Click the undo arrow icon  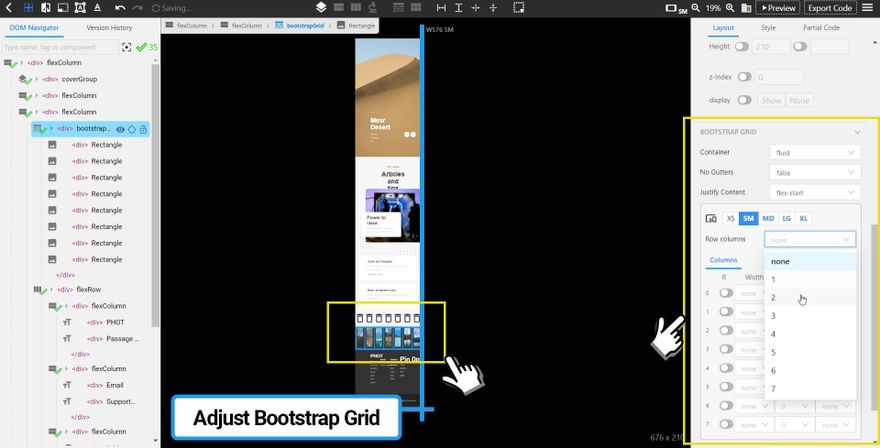click(x=120, y=8)
